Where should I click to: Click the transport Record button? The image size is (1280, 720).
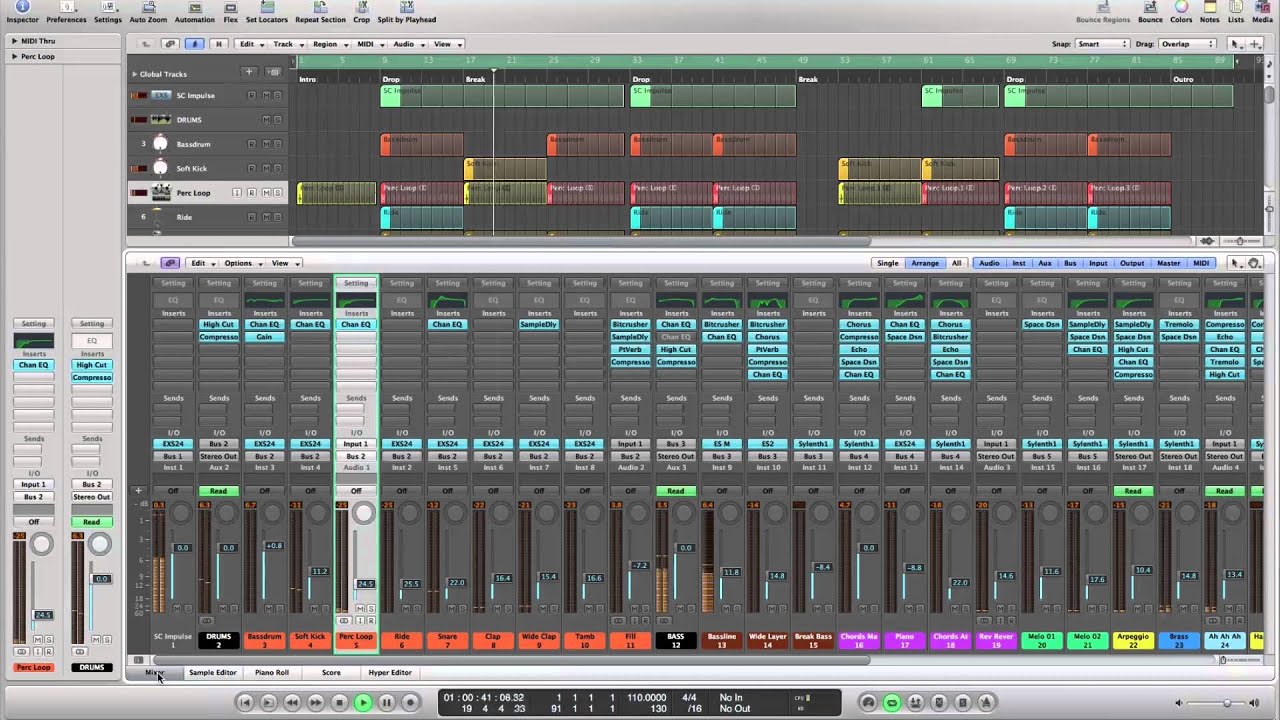pos(410,703)
